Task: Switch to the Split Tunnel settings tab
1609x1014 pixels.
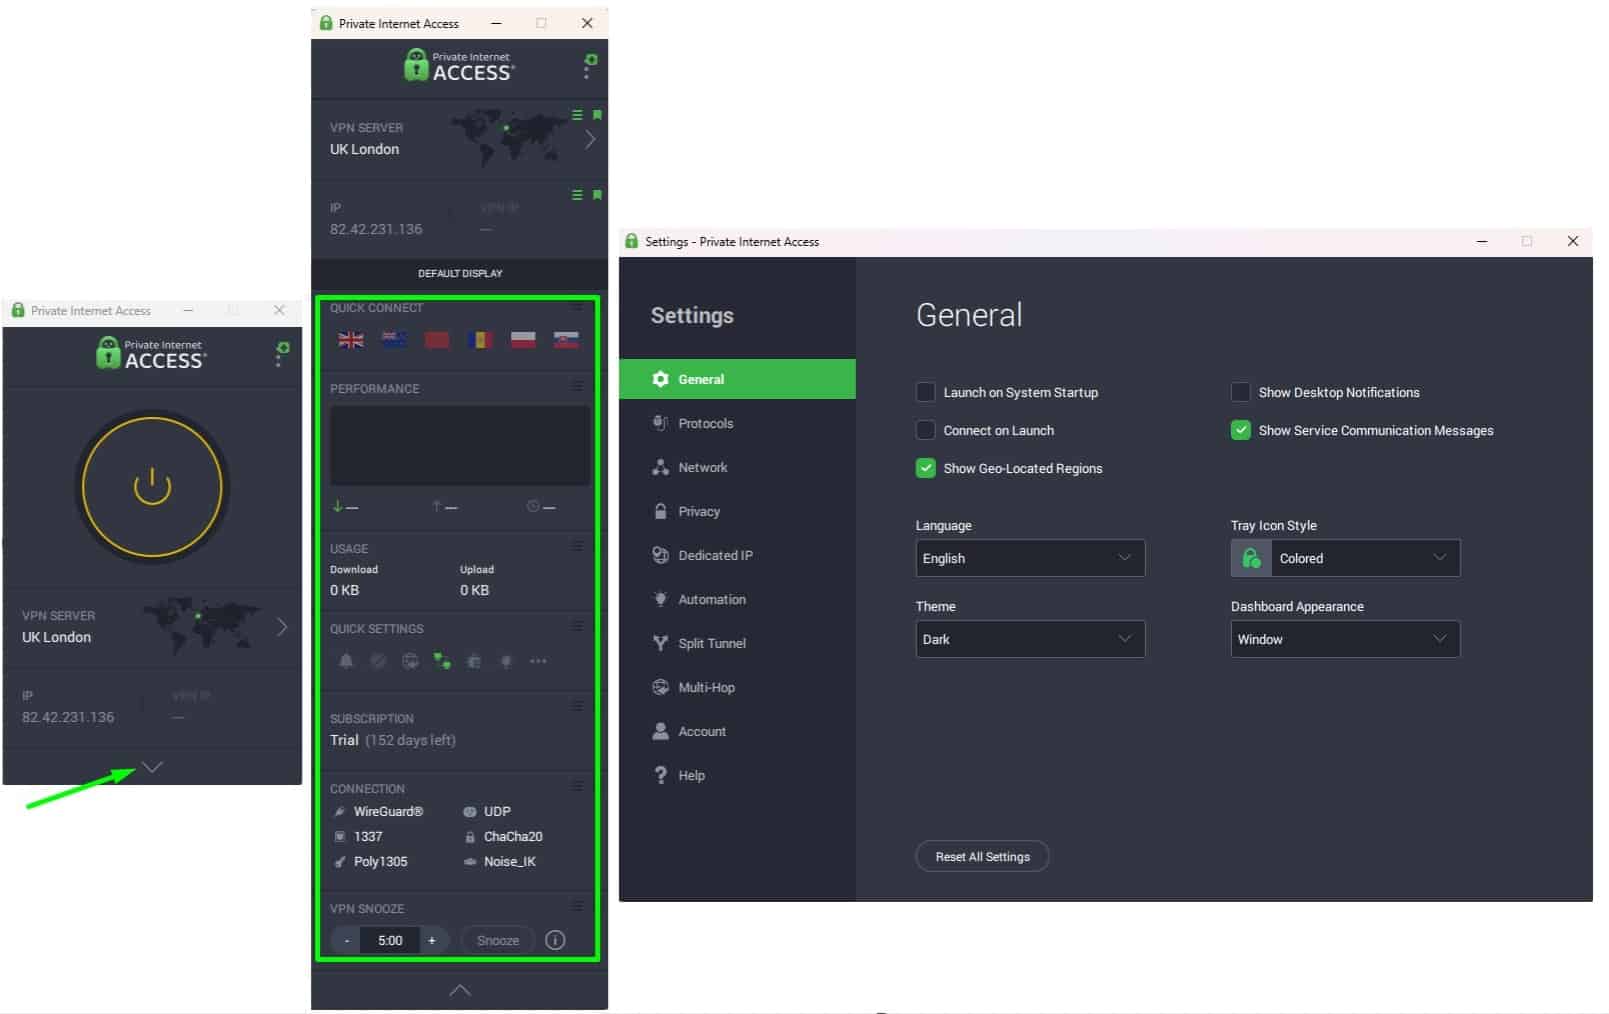Action: (737, 643)
